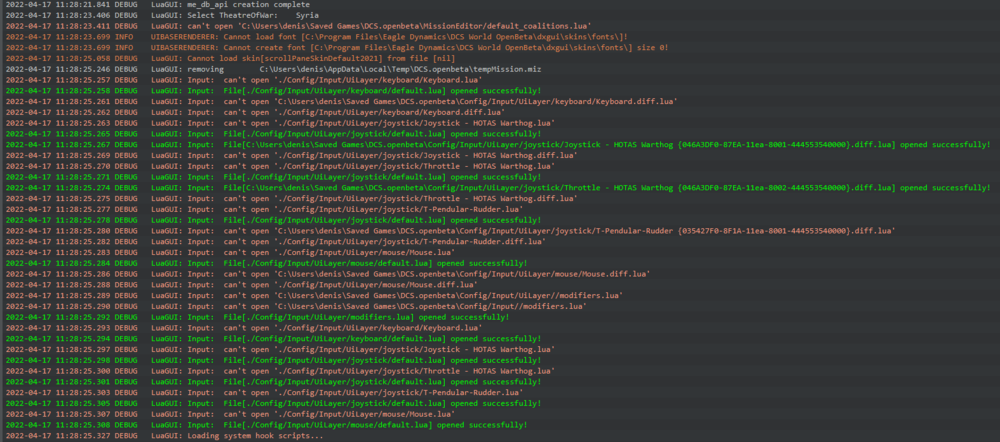
Task: Click the 'Cannot load font' UIBASERENDERER line
Action: coord(316,37)
